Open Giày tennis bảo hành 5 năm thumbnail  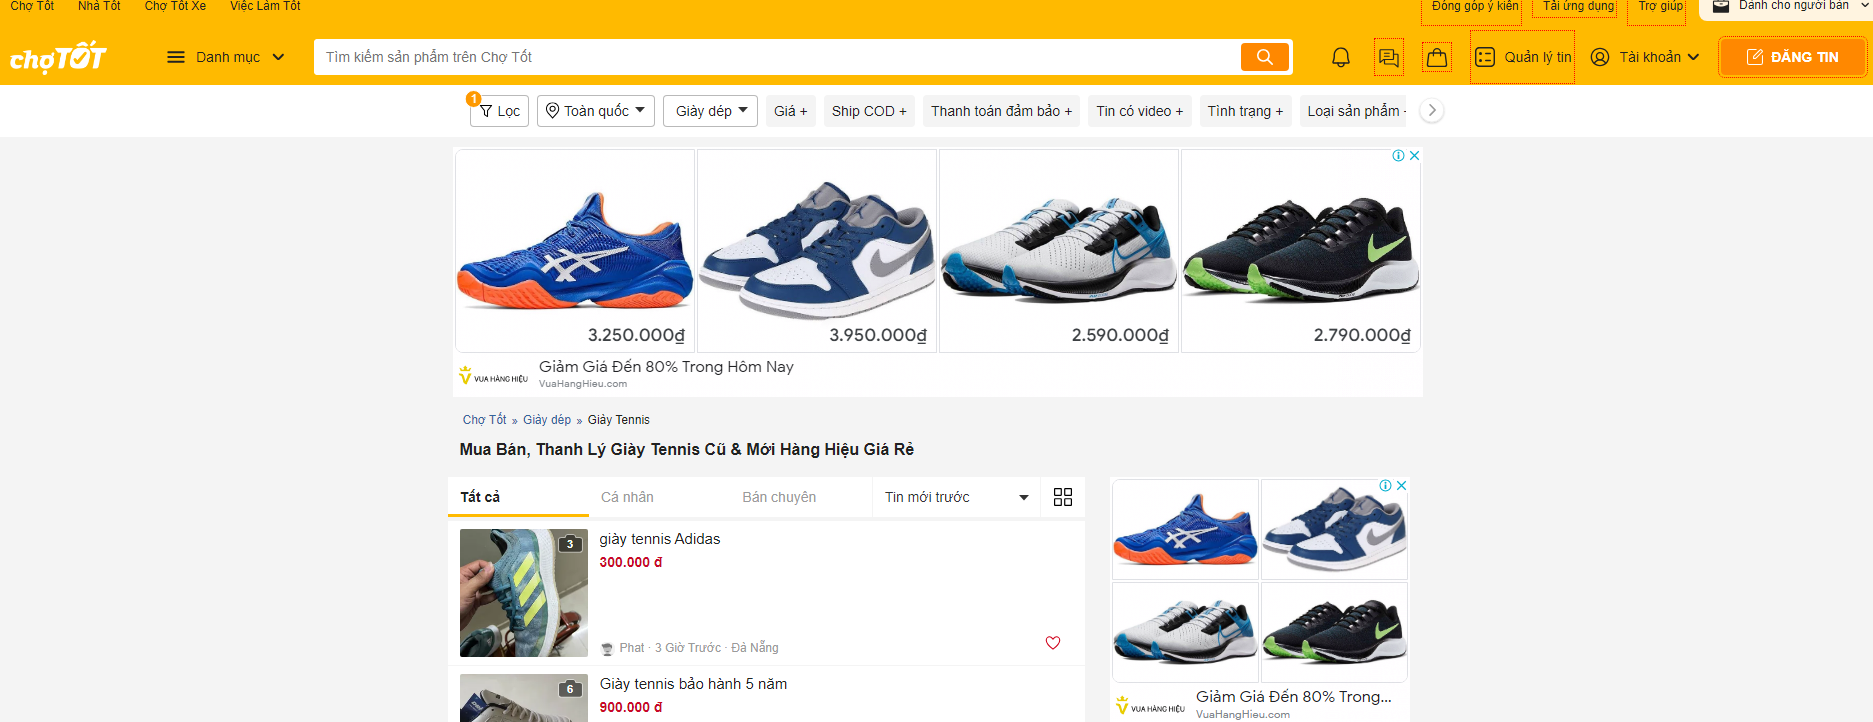point(524,698)
